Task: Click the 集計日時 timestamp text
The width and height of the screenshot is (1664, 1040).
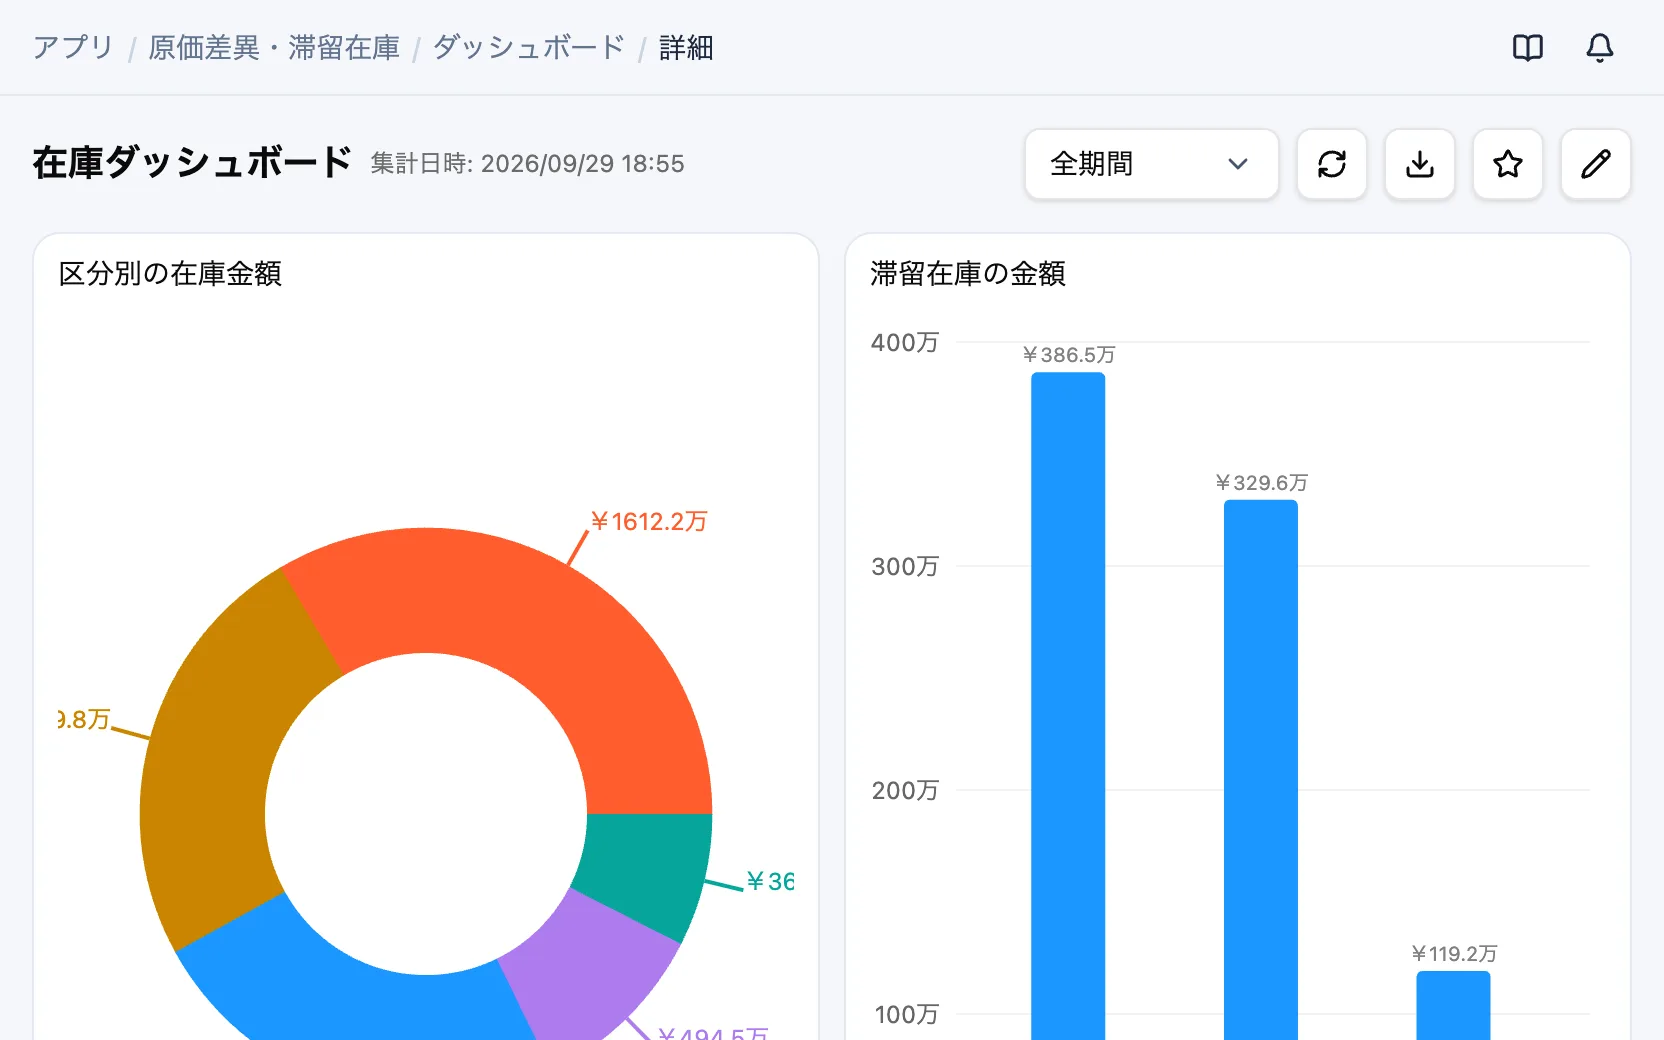Action: pyautogui.click(x=528, y=164)
